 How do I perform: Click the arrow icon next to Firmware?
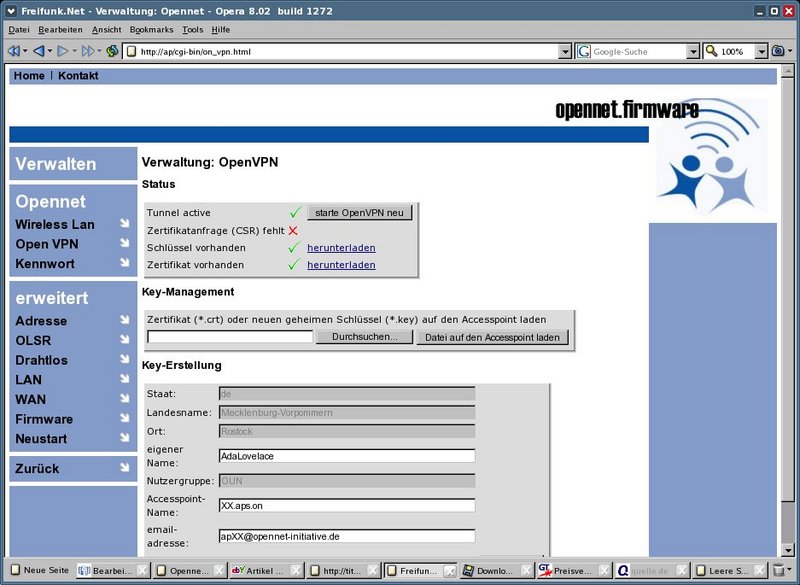click(124, 418)
